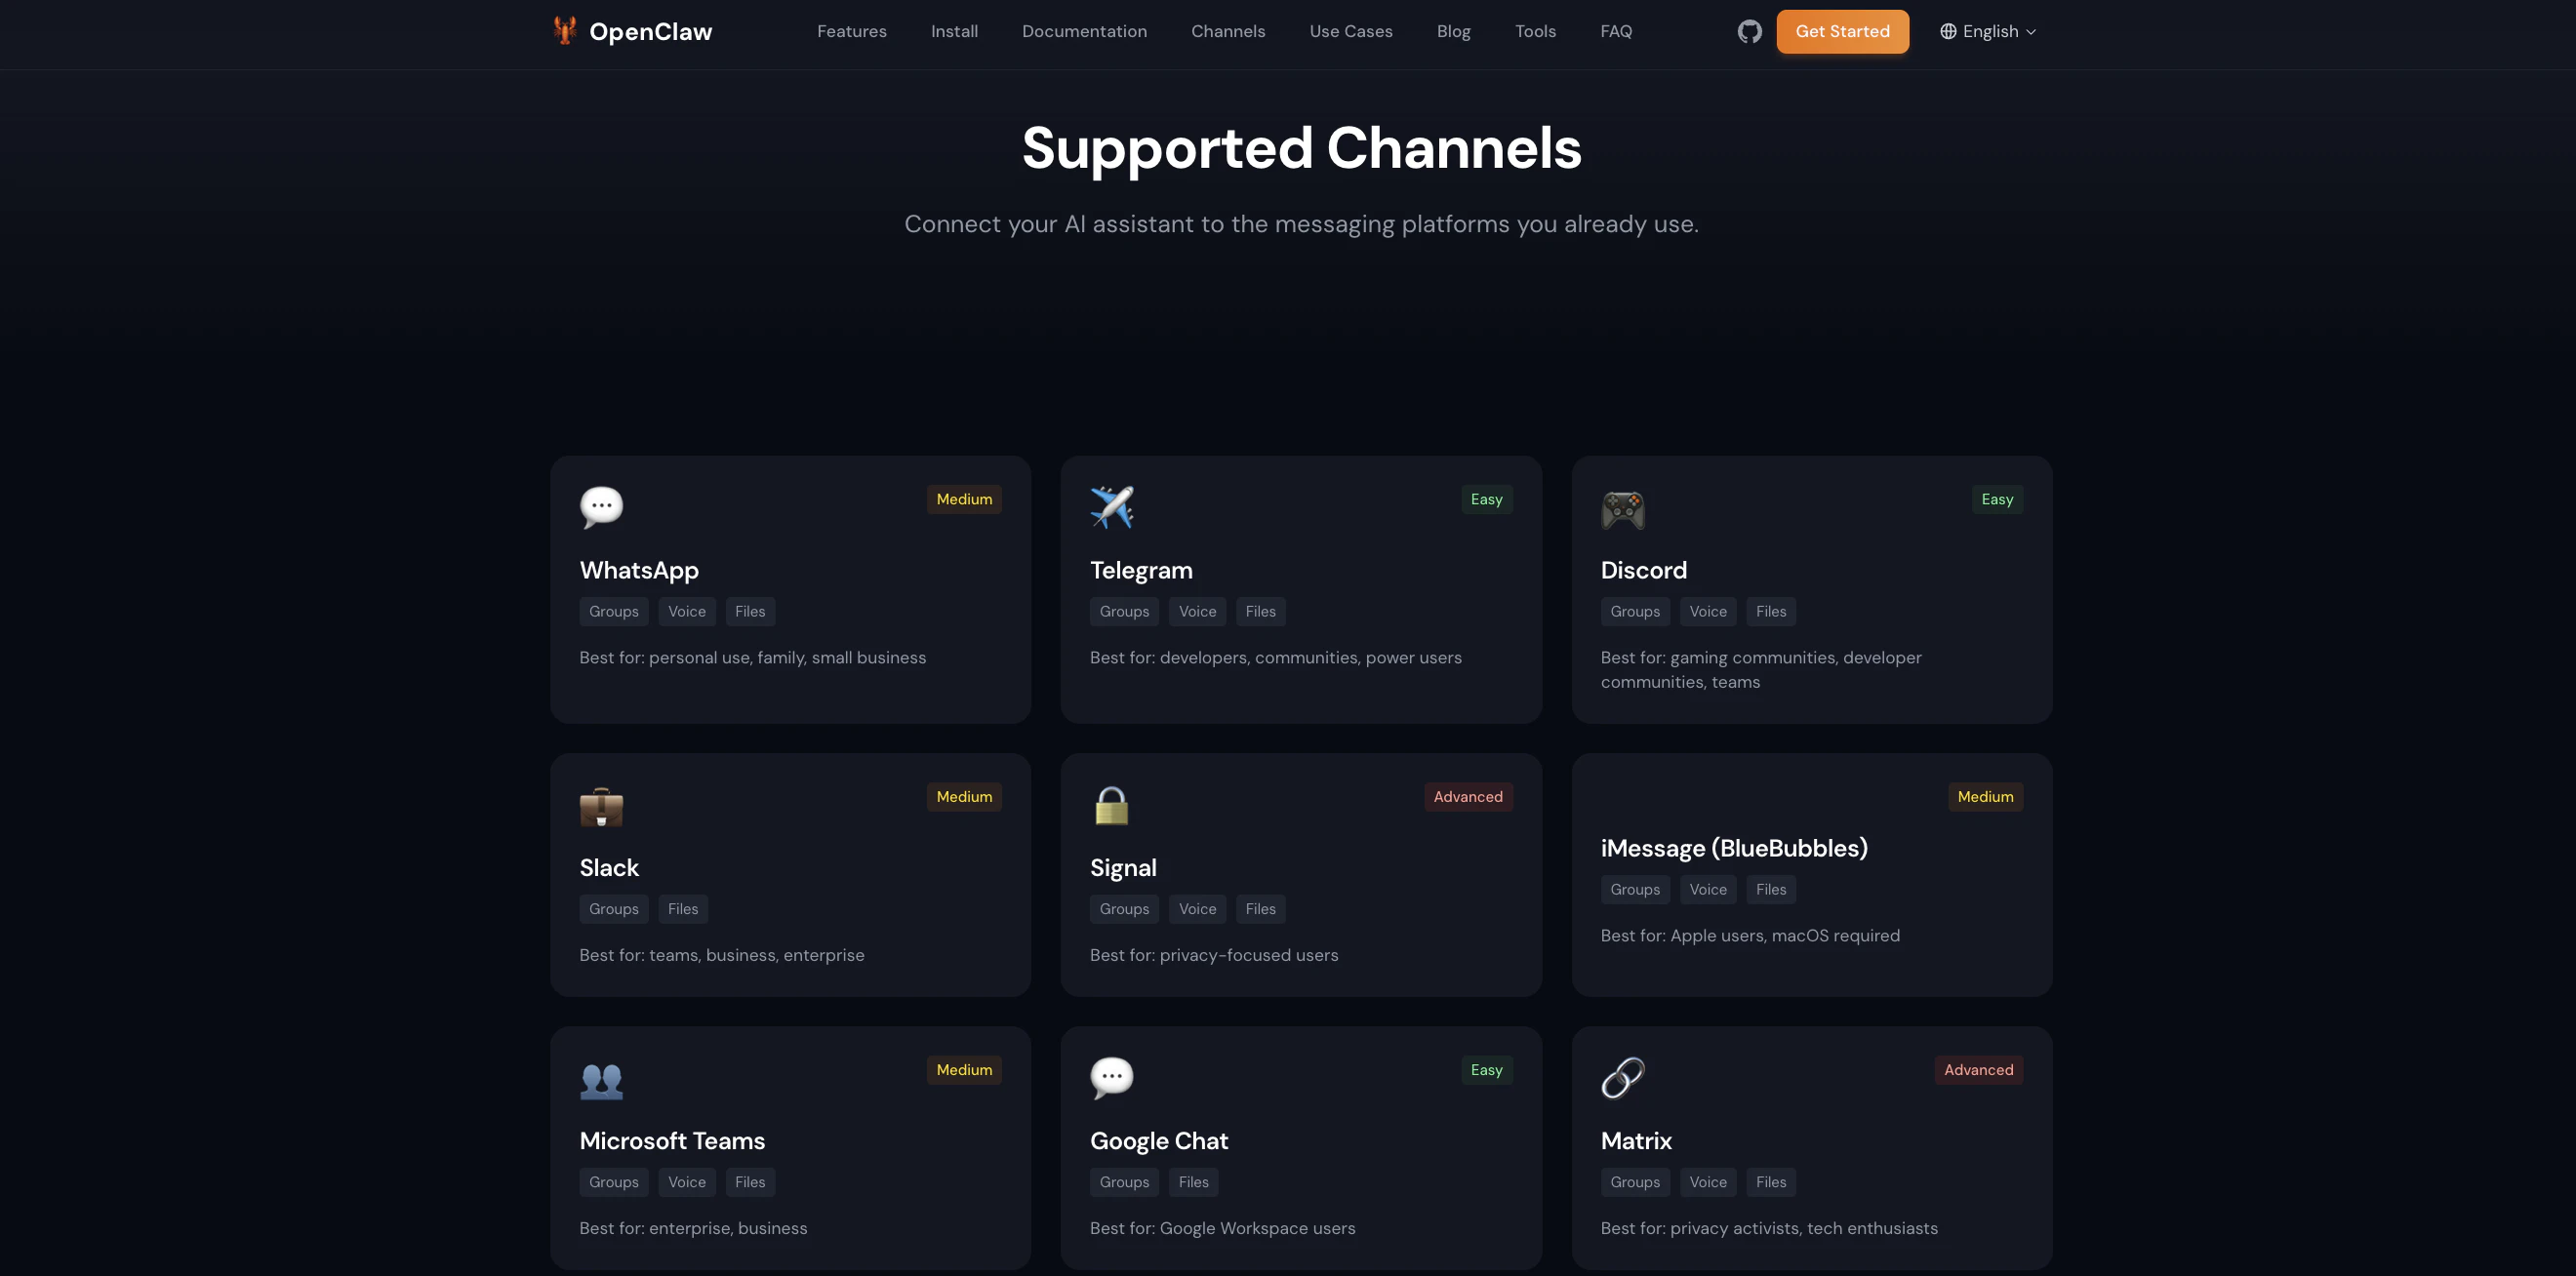This screenshot has height=1276, width=2576.
Task: Click the Voice tag under WhatsApp
Action: (686, 612)
